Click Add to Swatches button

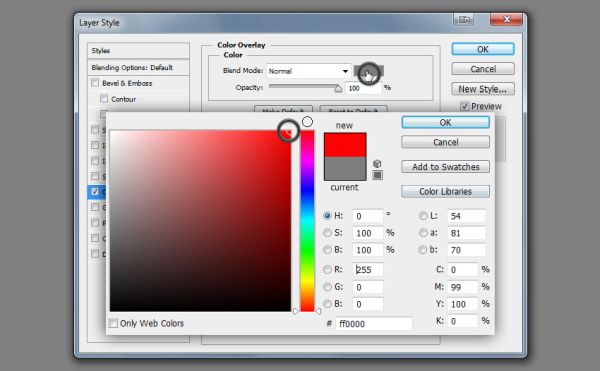pyautogui.click(x=445, y=167)
